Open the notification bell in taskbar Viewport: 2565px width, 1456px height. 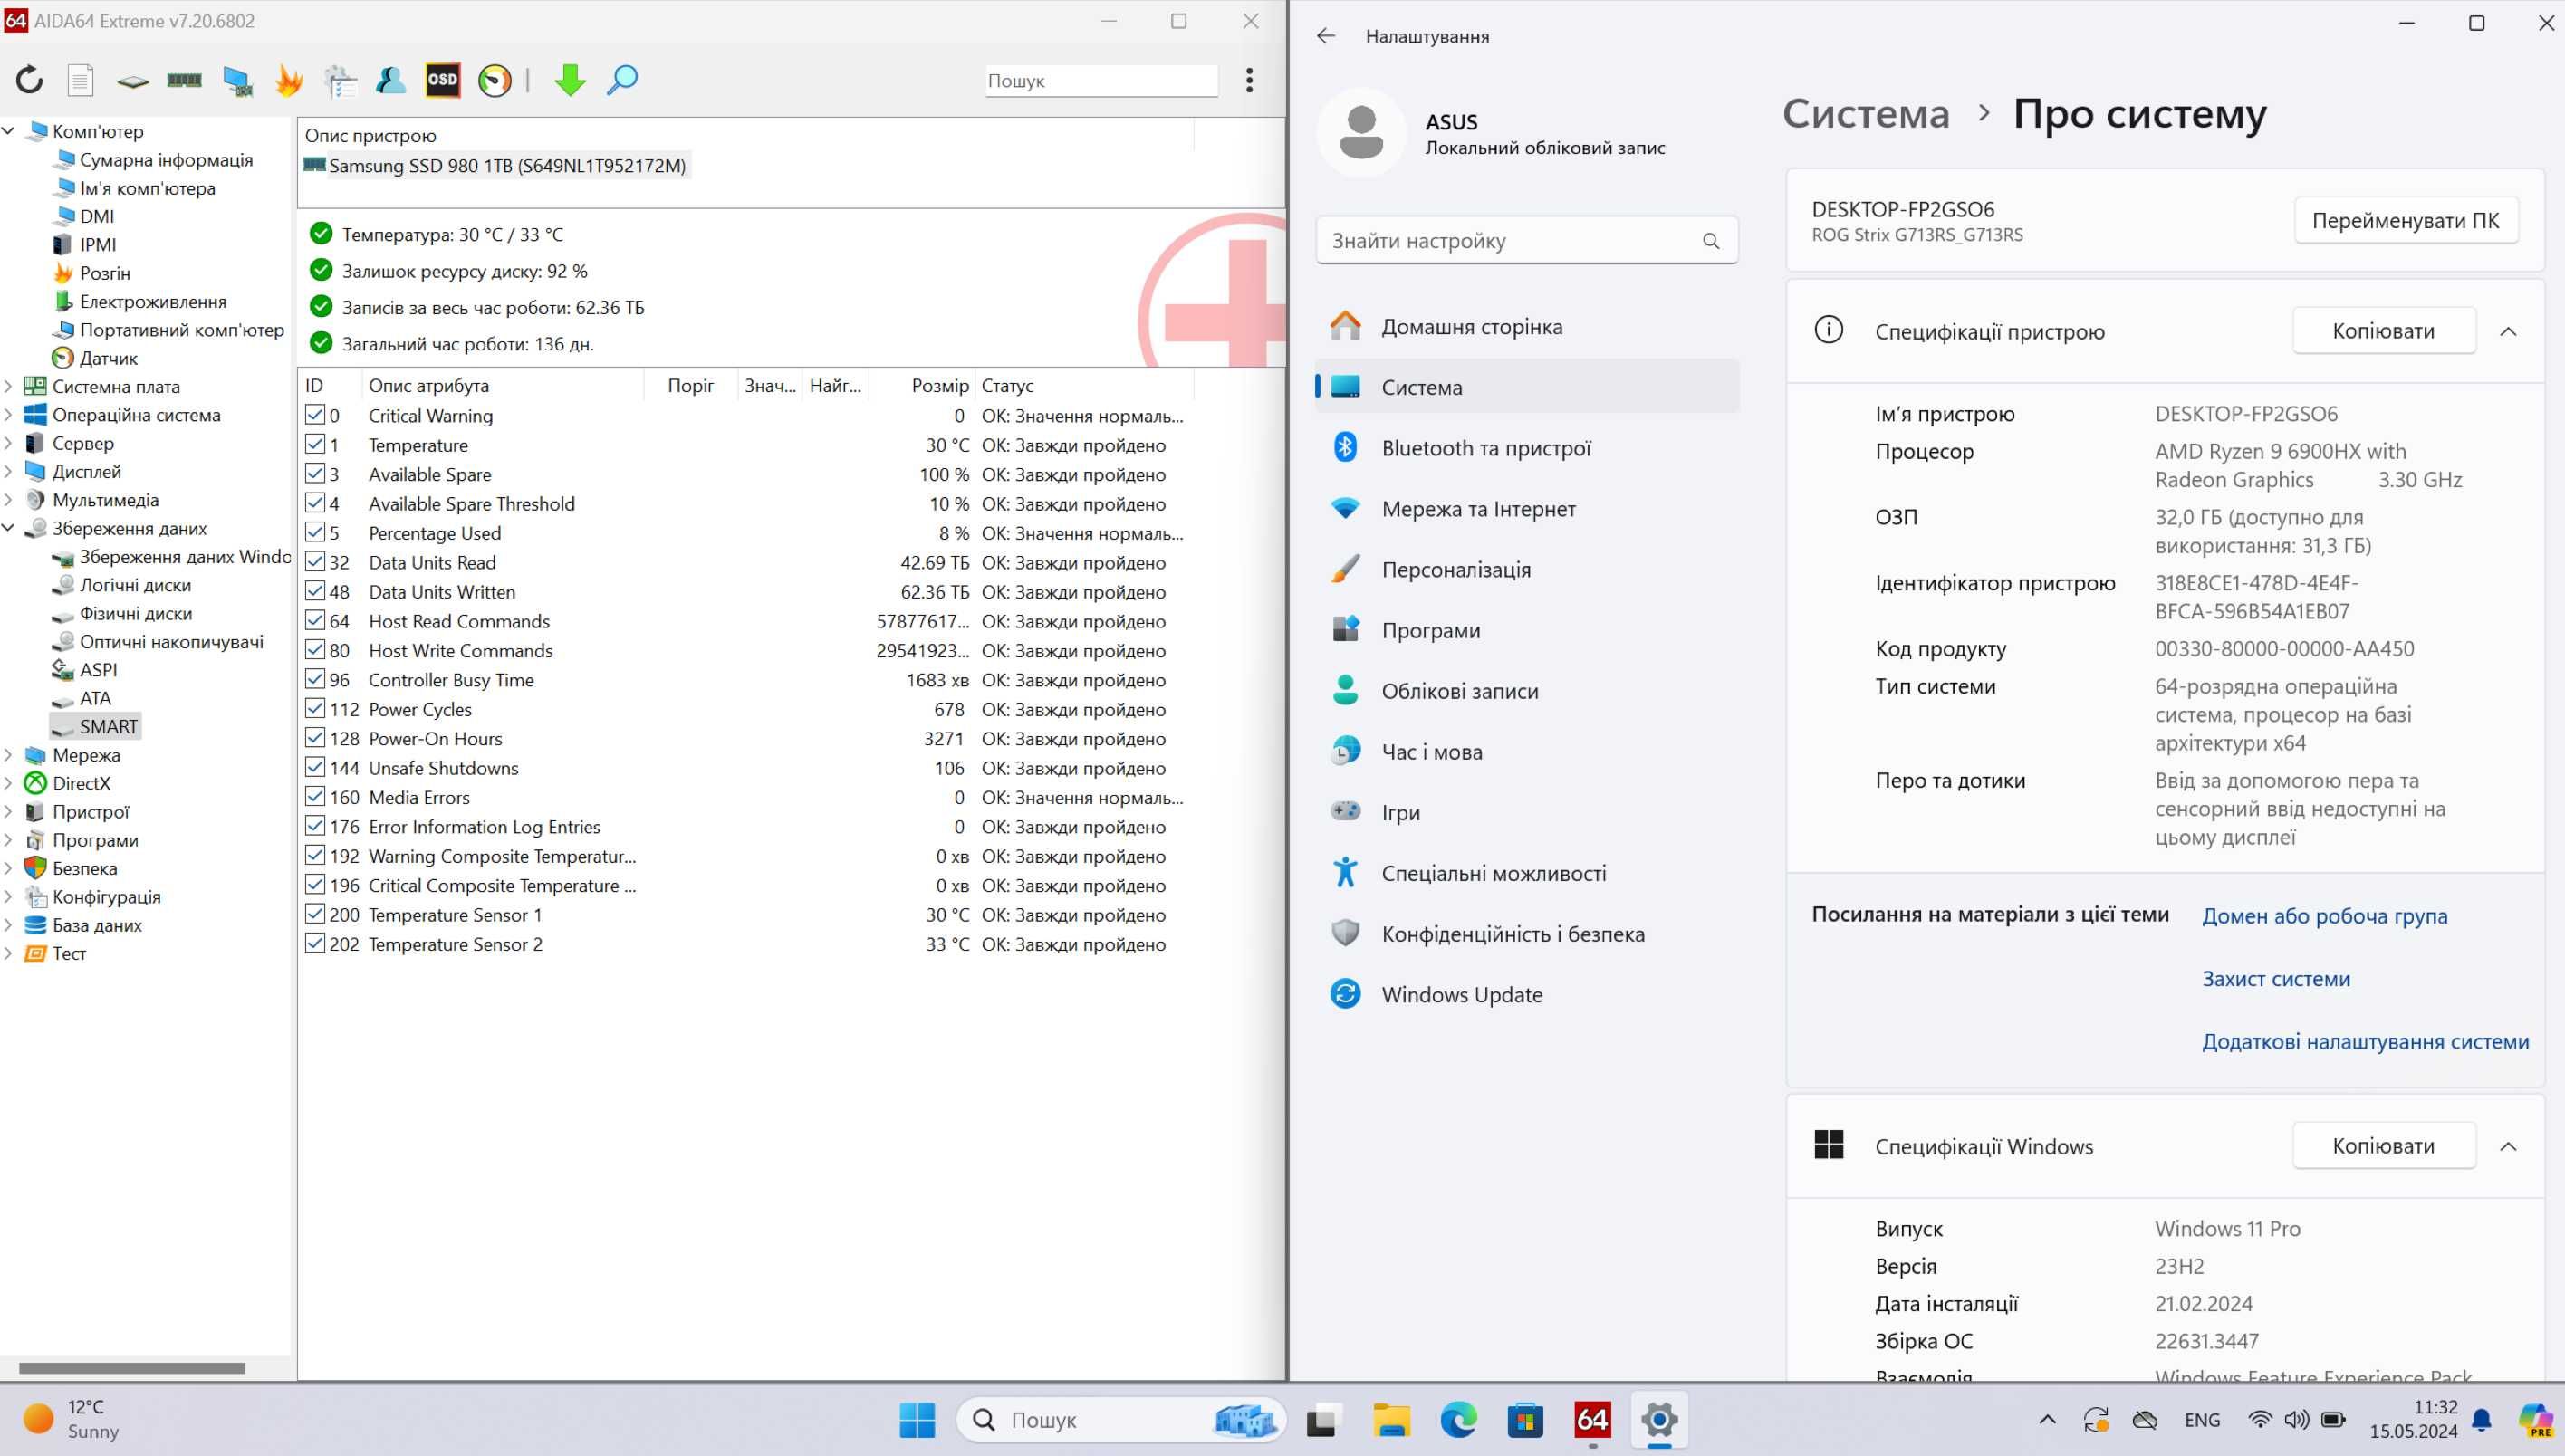[x=2482, y=1420]
